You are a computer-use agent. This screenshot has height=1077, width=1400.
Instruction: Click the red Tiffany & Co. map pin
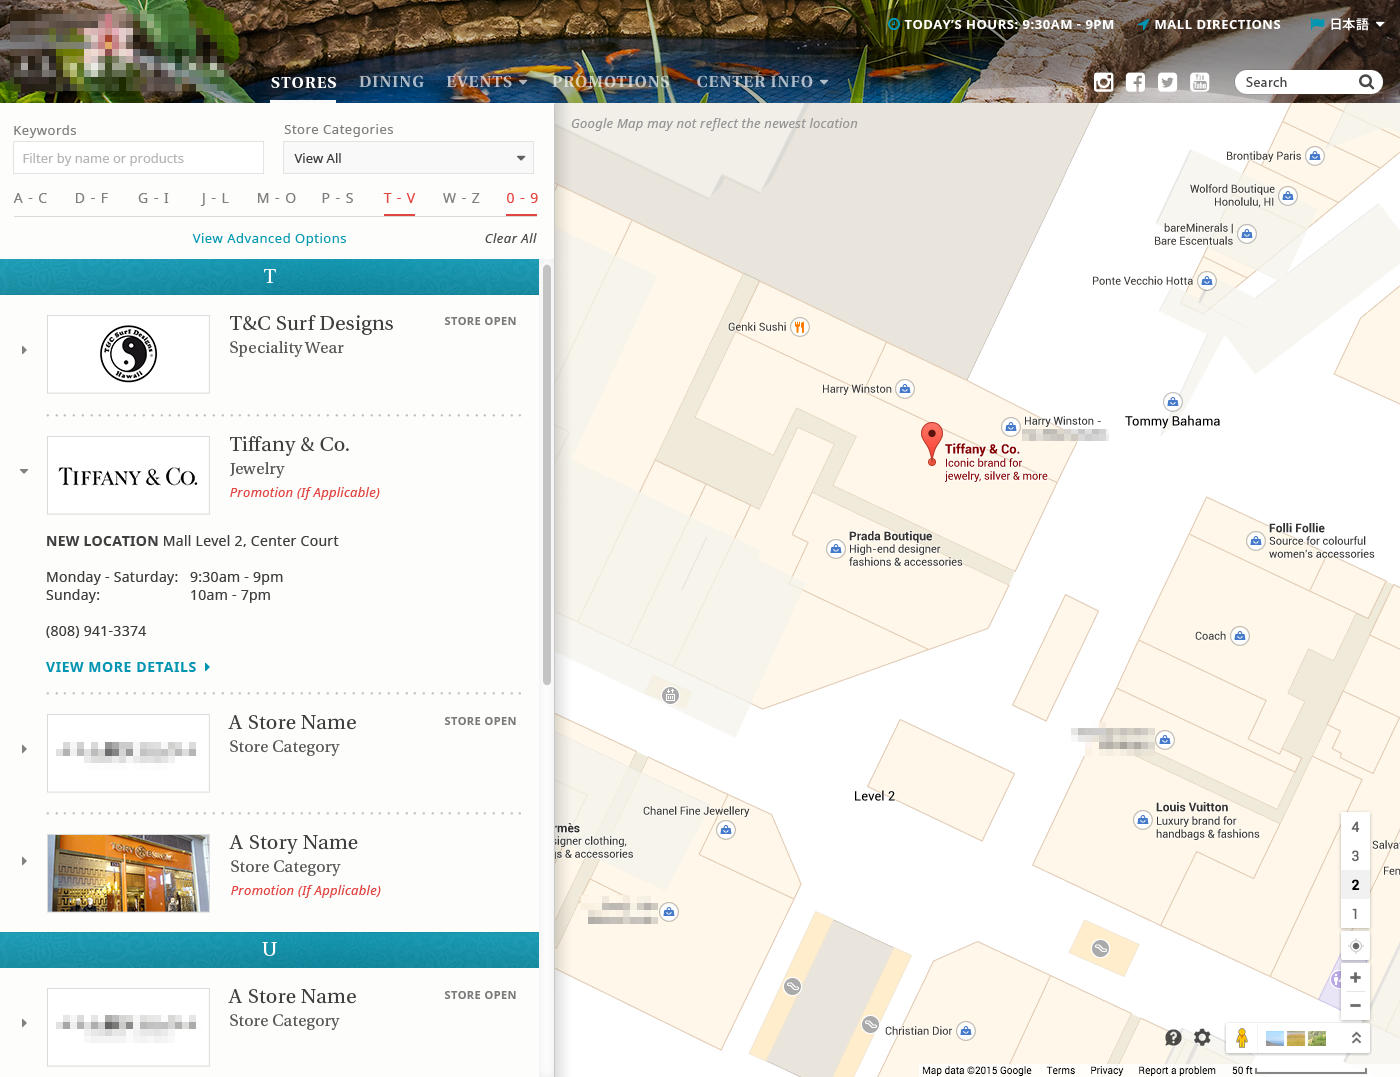(931, 443)
